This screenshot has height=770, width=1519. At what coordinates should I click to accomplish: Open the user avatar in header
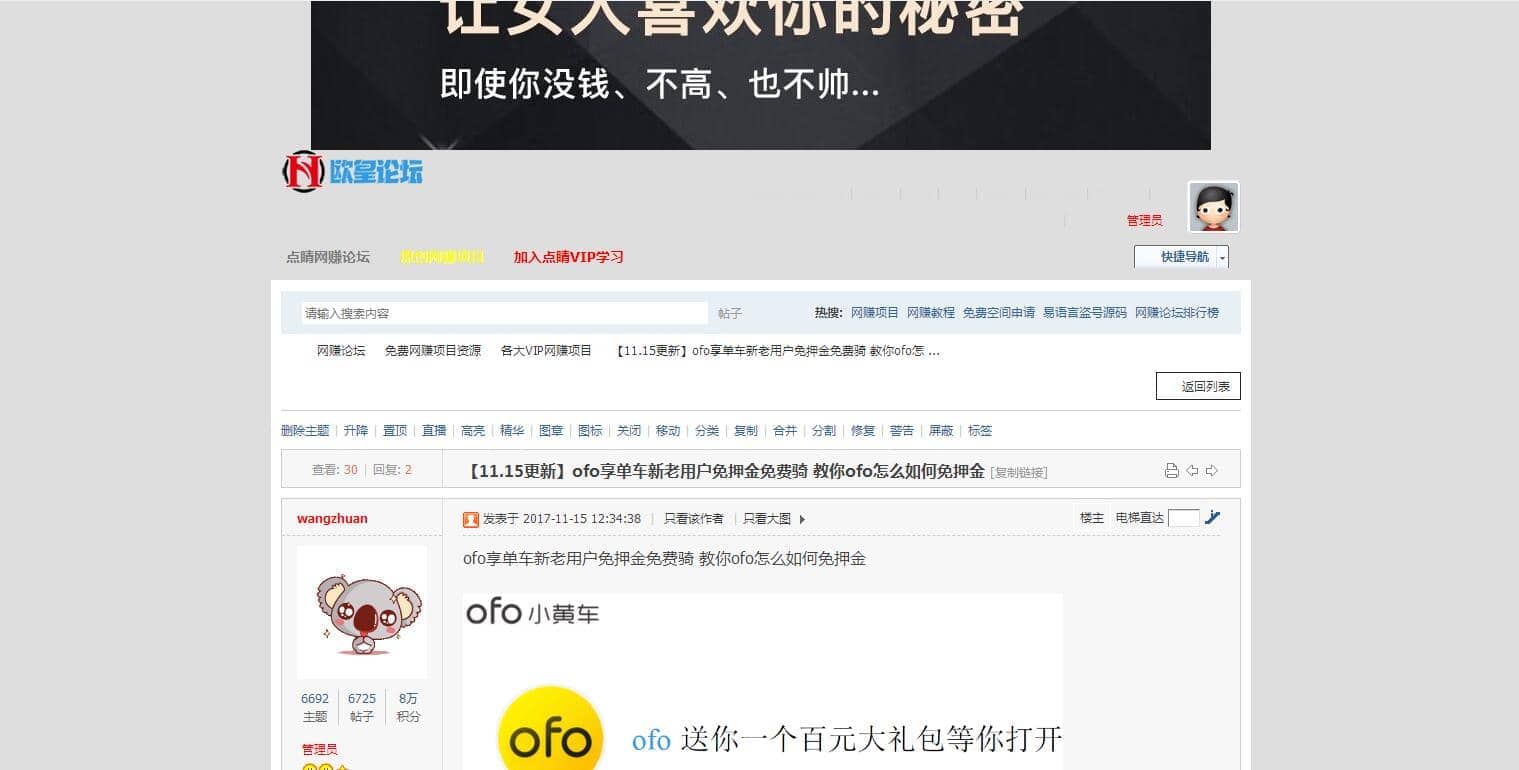(1213, 207)
